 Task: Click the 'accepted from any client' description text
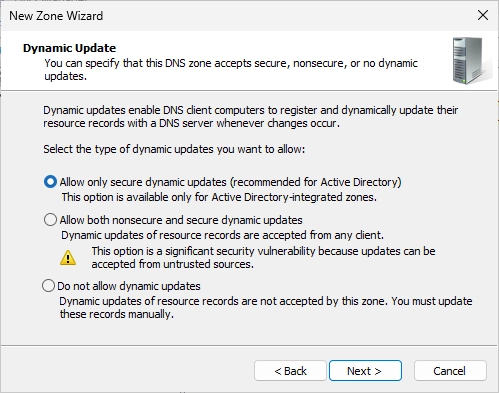(222, 235)
